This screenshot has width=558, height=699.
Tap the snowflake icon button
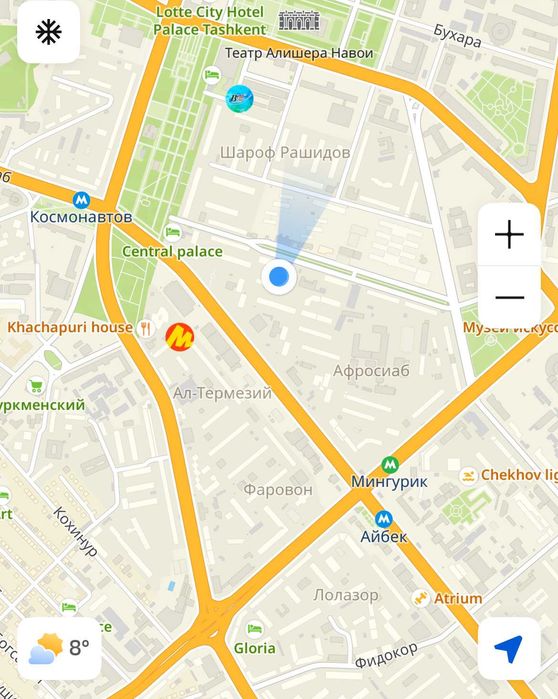click(x=49, y=32)
